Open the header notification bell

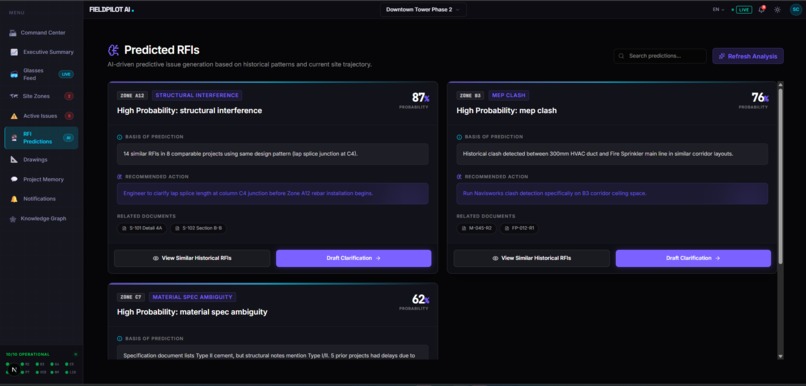click(x=761, y=10)
